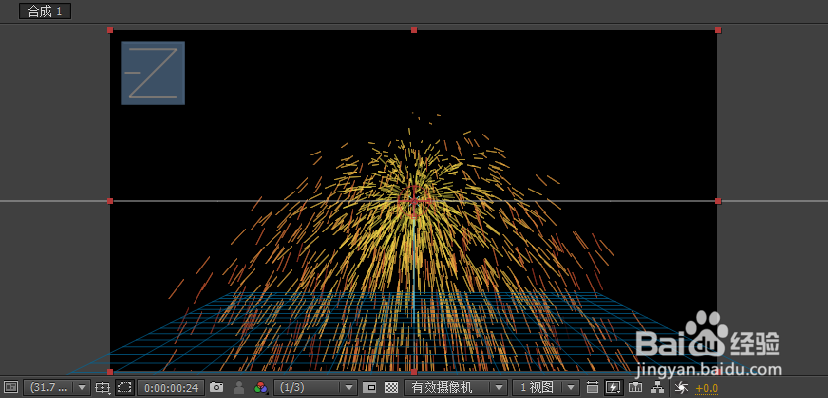Click the Timeline button icon

coord(636,387)
